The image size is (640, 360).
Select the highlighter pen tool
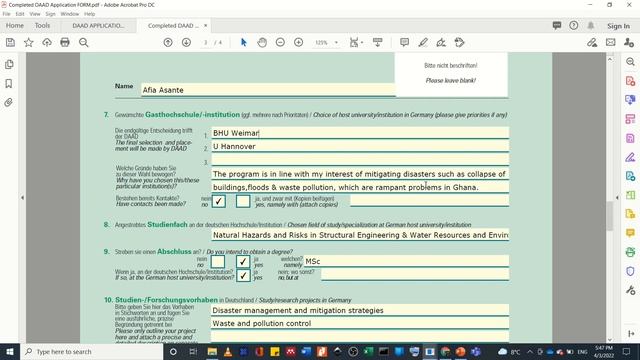click(423, 42)
